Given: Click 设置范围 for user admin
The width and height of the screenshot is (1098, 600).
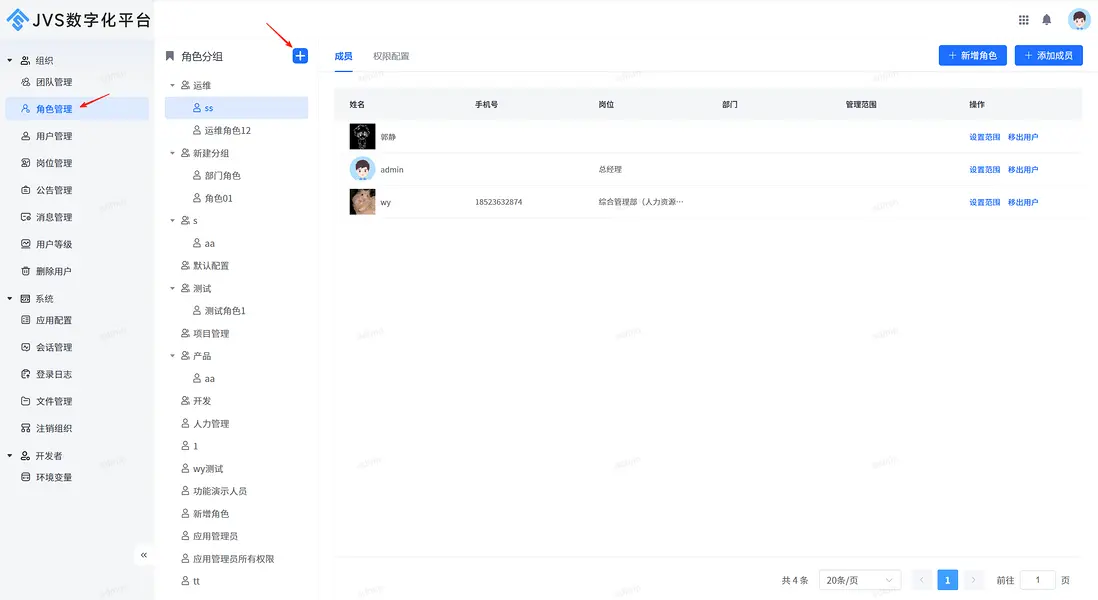Looking at the screenshot, I should coord(984,169).
